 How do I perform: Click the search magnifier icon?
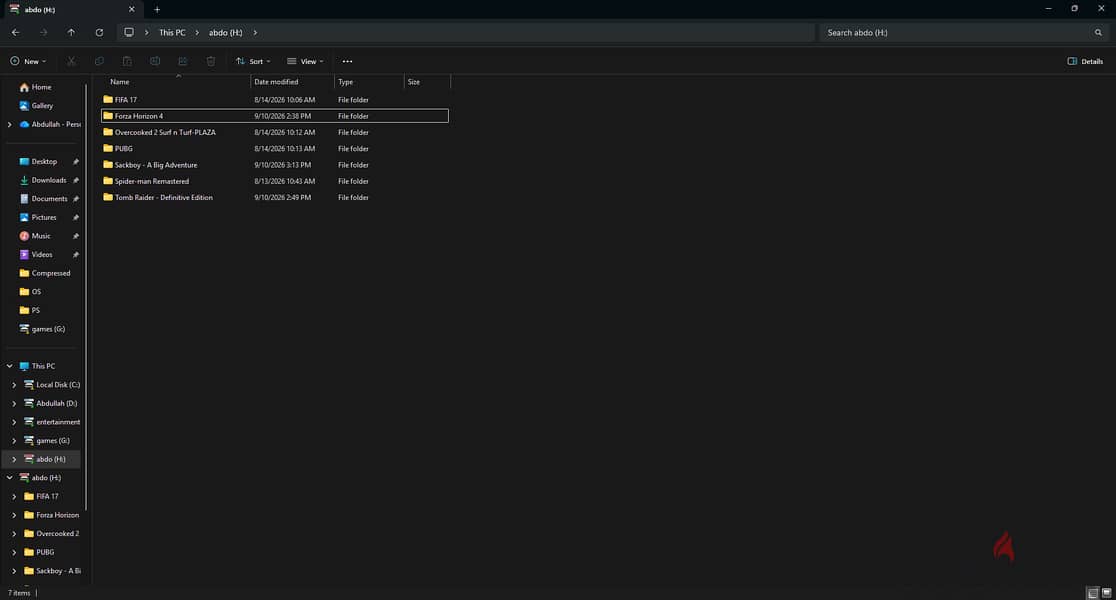(x=1098, y=33)
